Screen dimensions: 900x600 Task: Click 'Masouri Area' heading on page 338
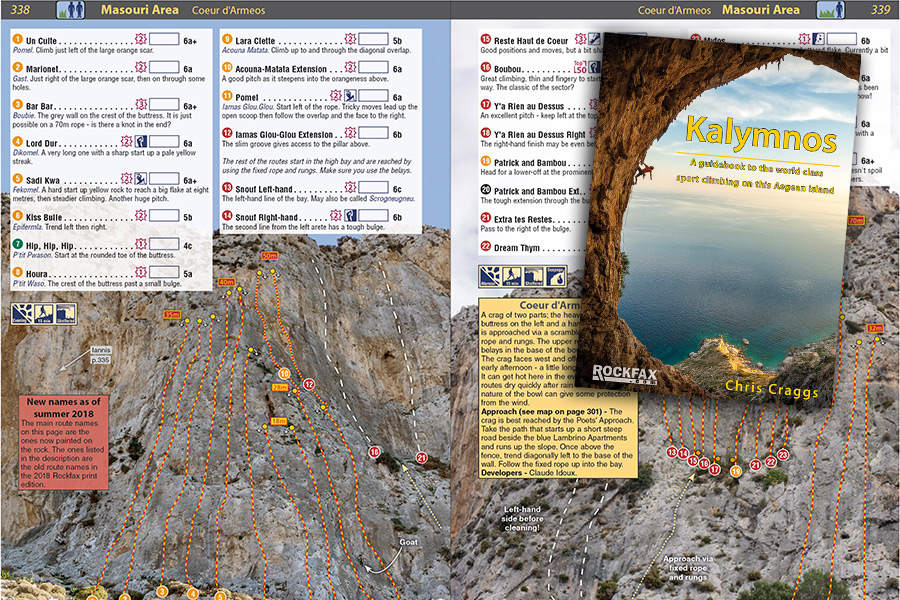click(139, 10)
